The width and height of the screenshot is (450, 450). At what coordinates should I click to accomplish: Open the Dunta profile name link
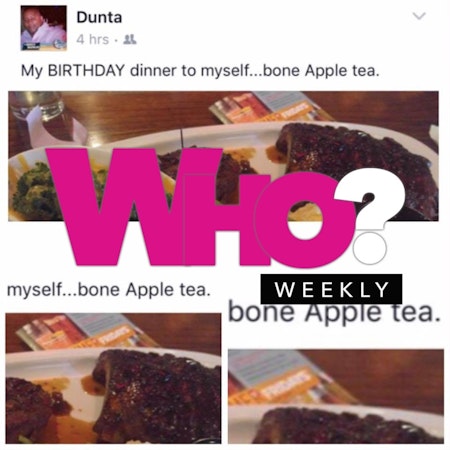(99, 17)
